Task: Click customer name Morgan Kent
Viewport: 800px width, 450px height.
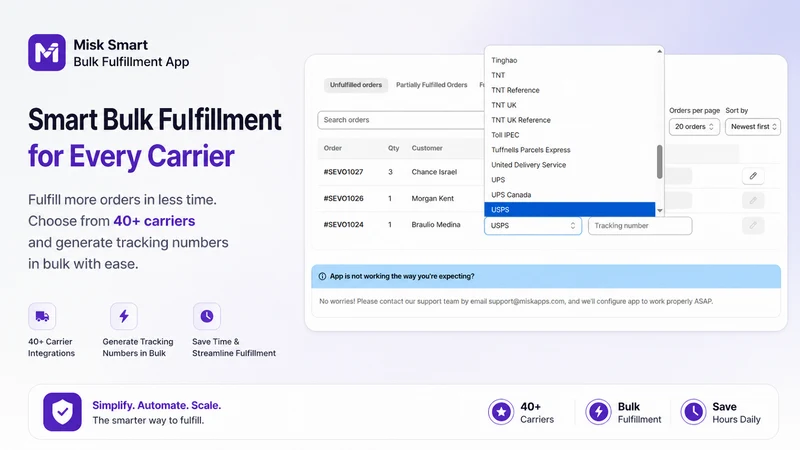Action: [x=433, y=198]
